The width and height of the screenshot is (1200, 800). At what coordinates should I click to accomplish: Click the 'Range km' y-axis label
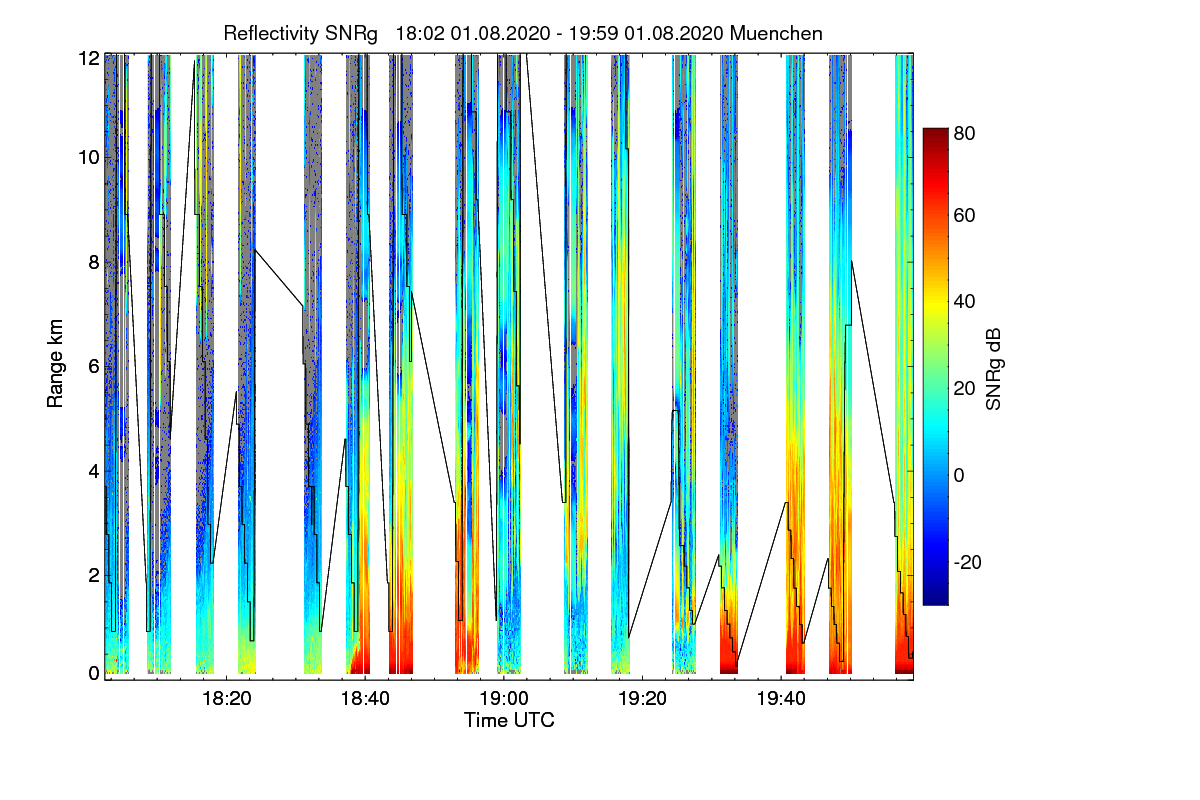(54, 365)
